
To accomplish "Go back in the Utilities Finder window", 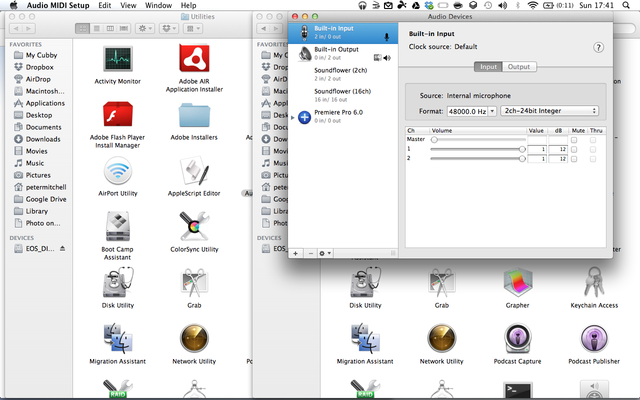I will pos(16,29).
